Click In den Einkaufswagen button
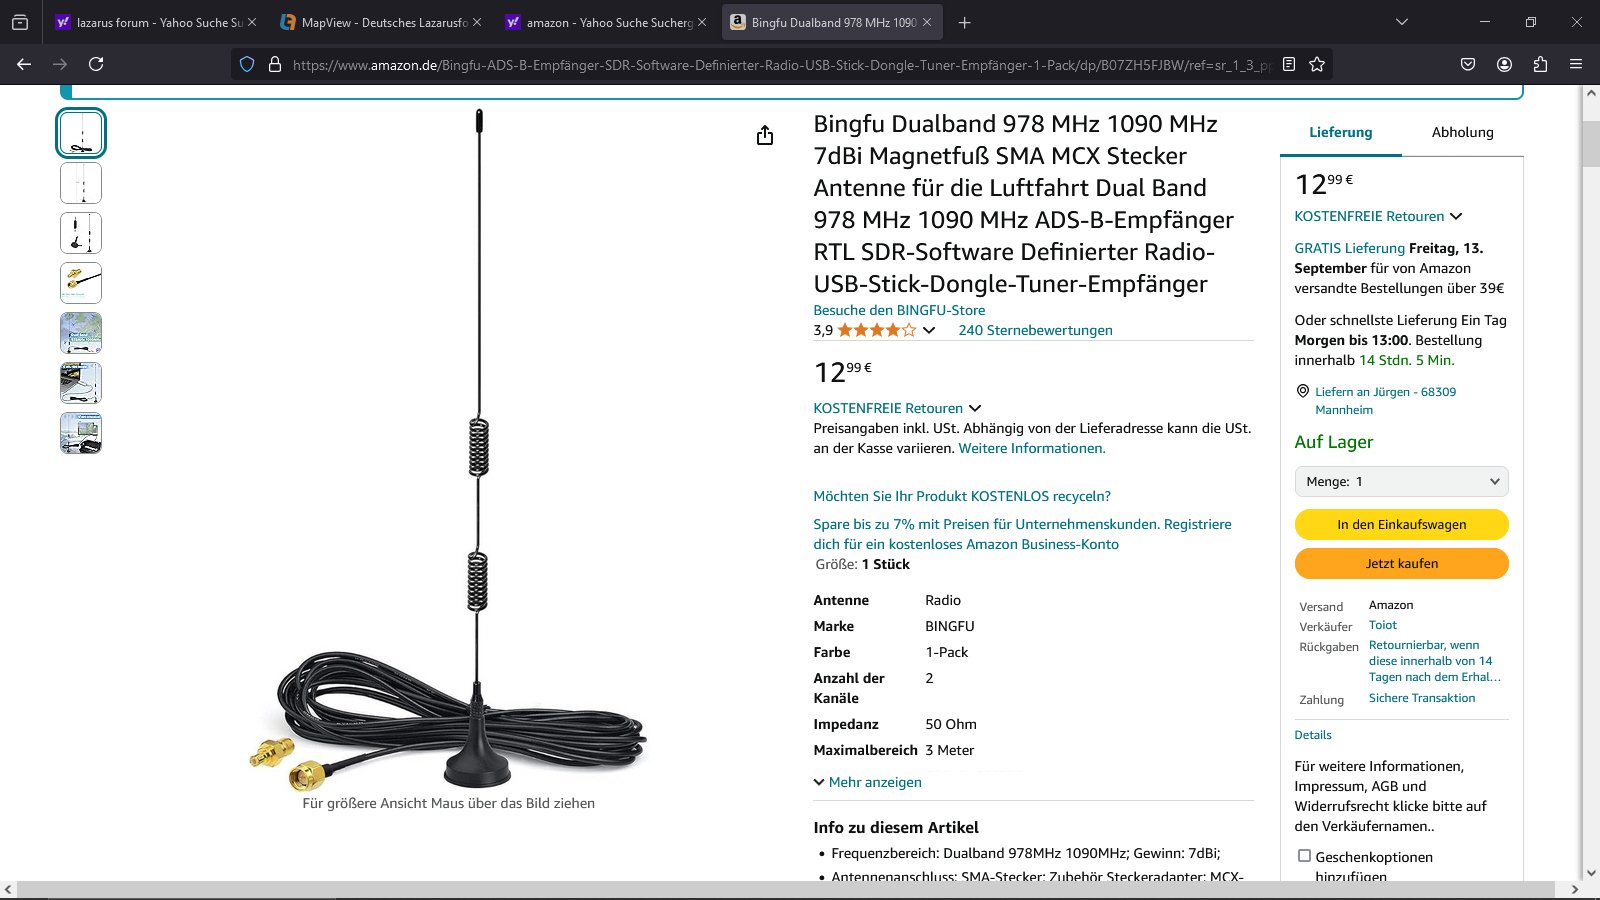This screenshot has height=900, width=1600. coord(1401,524)
